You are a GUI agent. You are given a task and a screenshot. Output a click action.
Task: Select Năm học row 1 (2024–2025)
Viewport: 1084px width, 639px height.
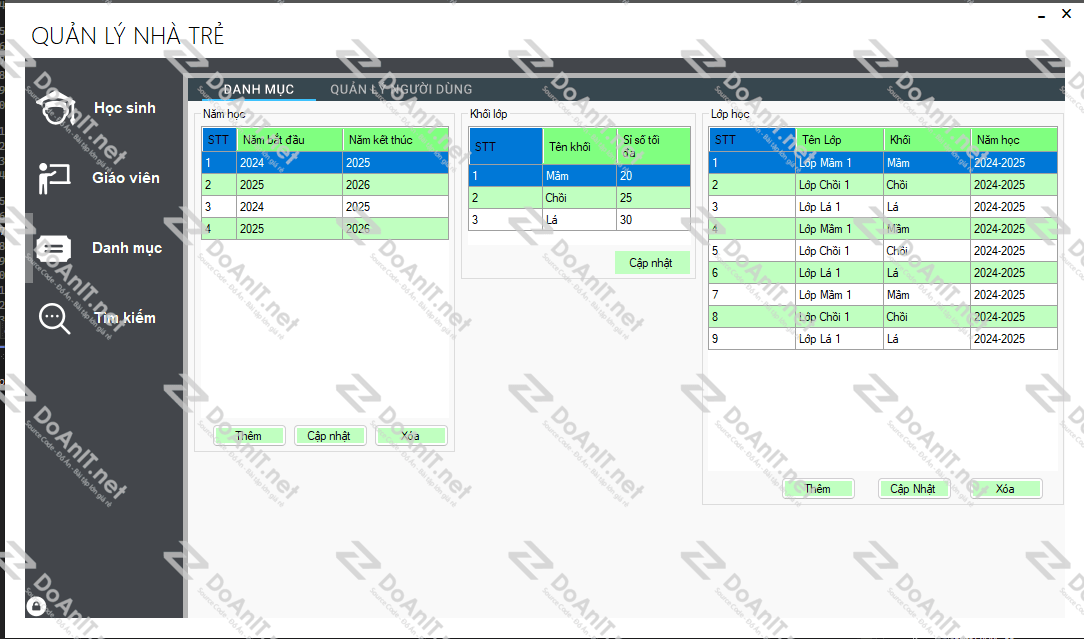(x=325, y=163)
